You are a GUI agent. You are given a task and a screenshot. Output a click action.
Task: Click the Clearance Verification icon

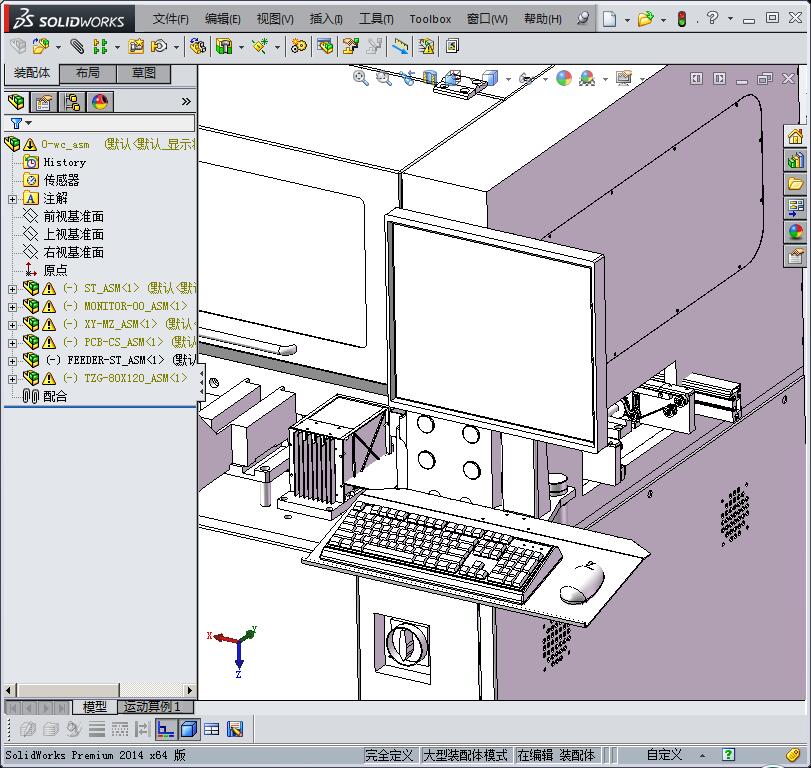tap(427, 47)
